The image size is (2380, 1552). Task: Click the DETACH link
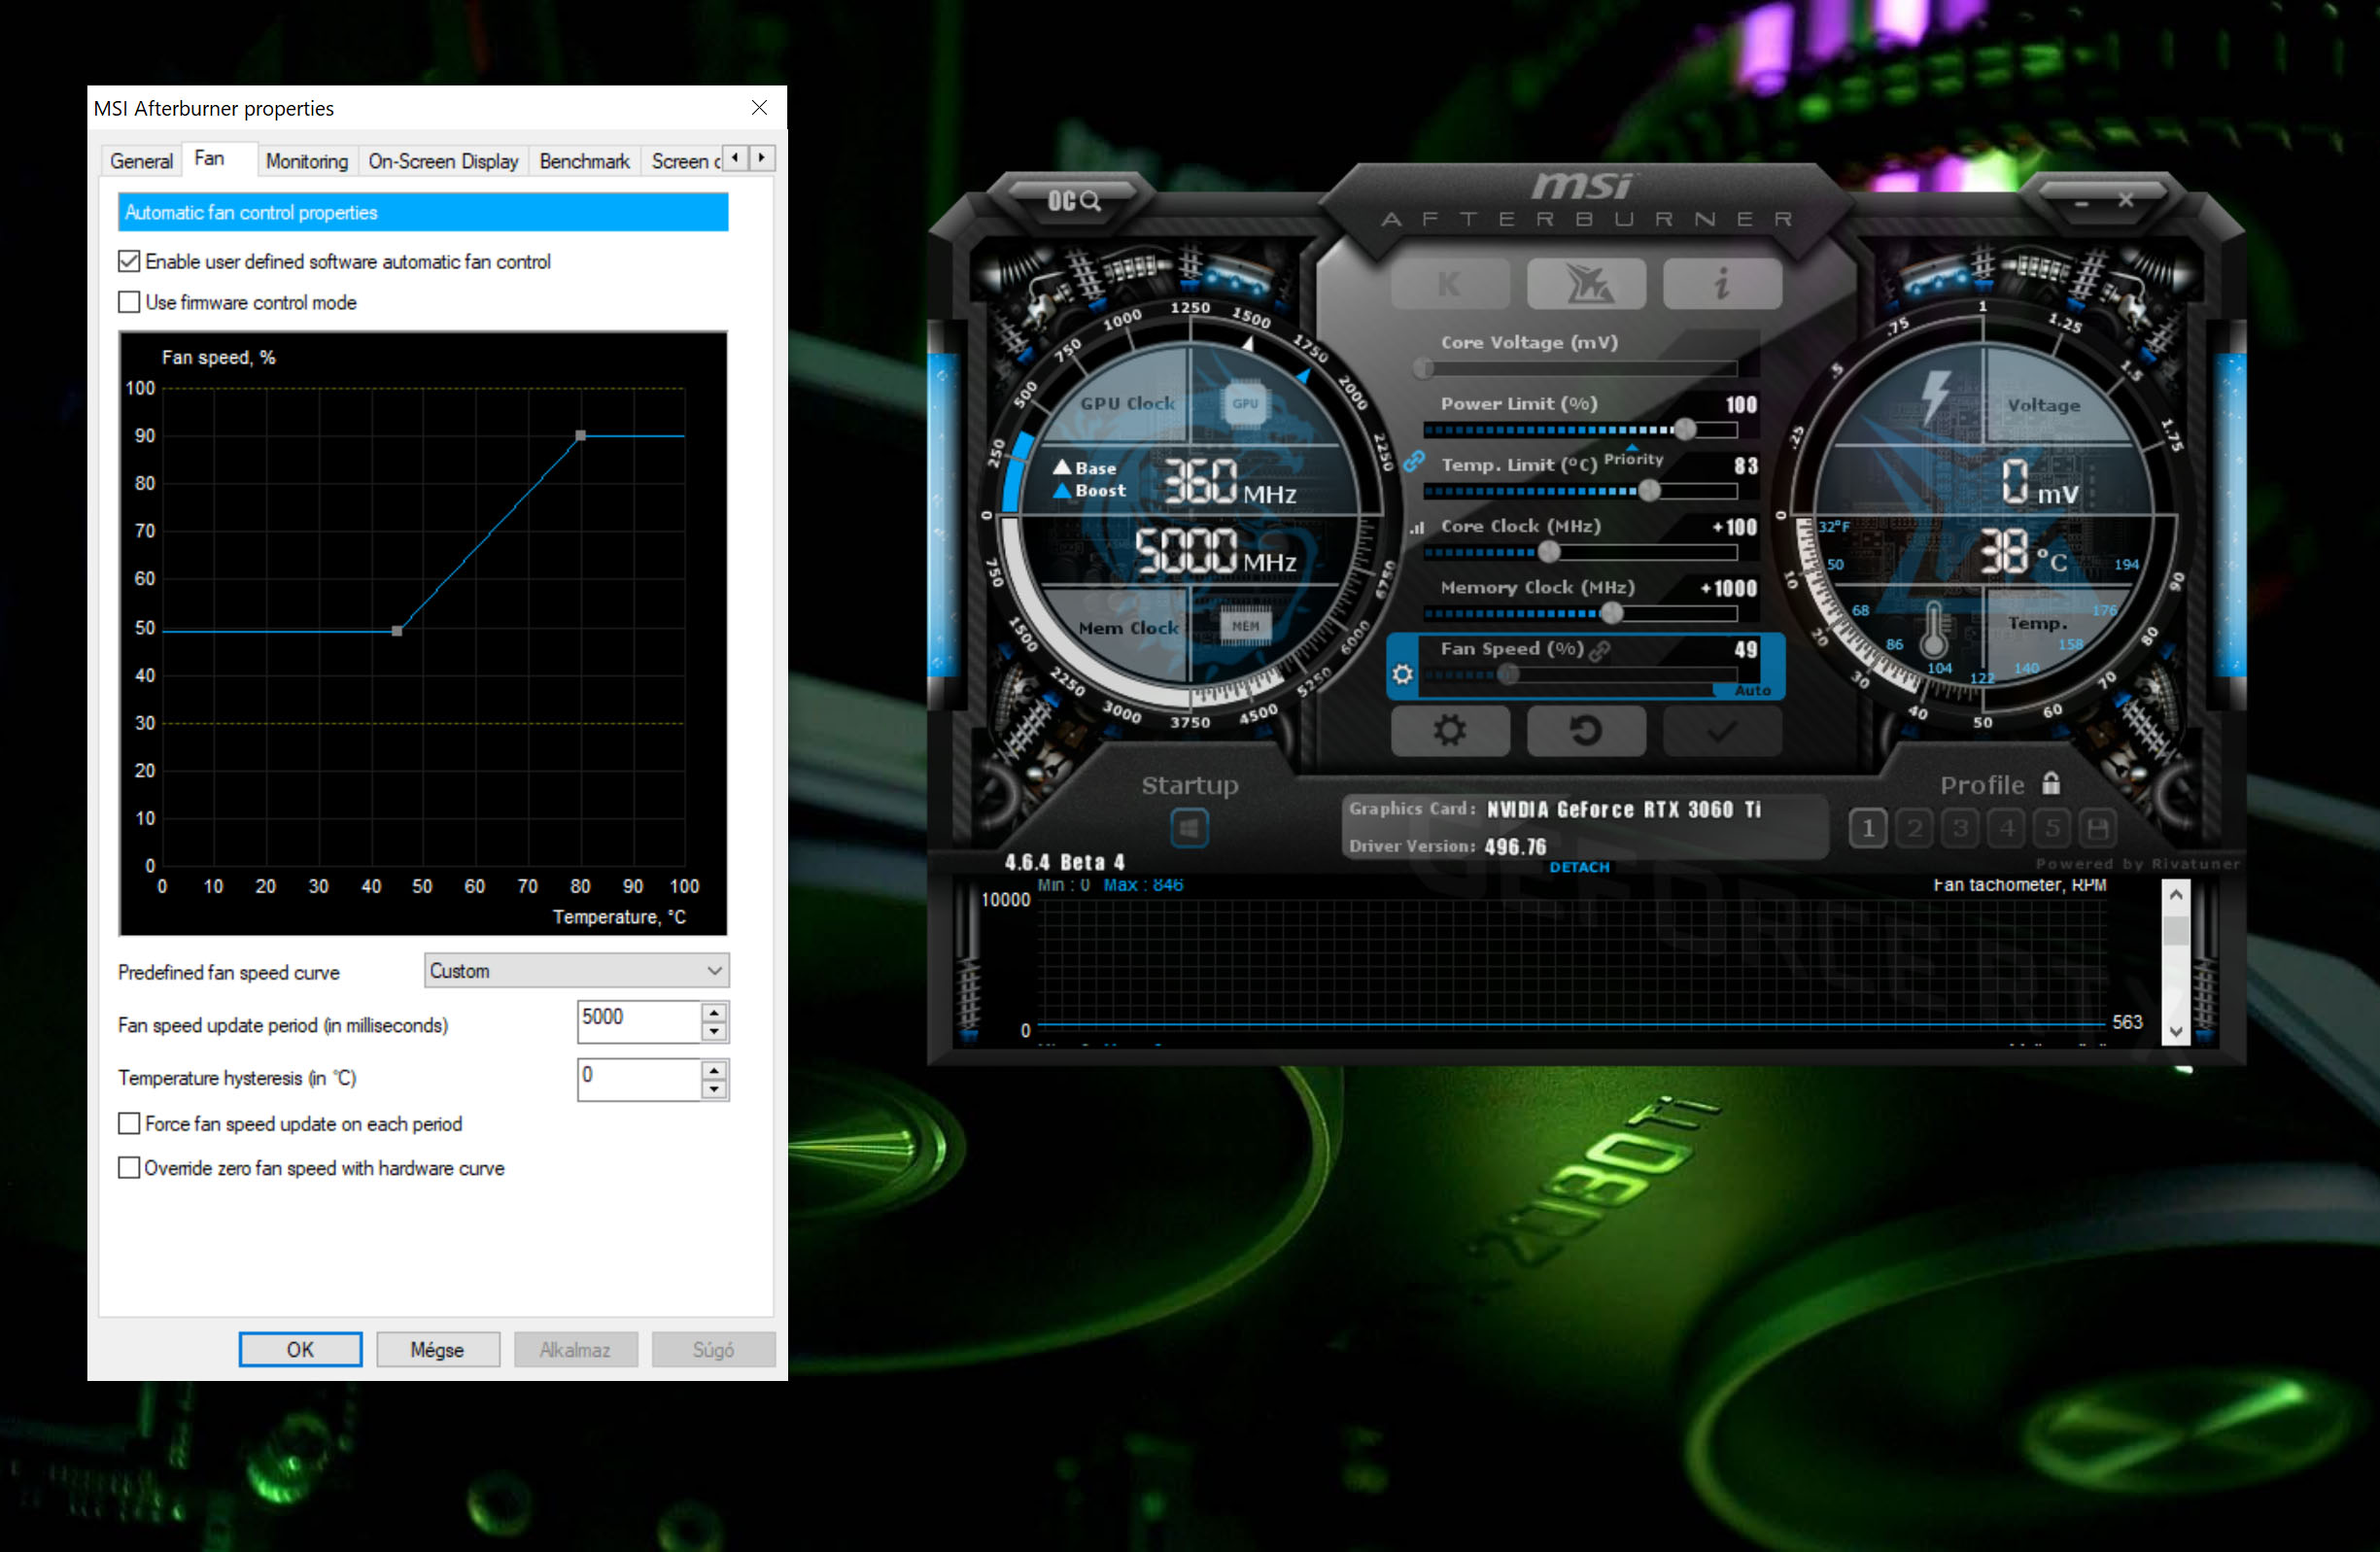pyautogui.click(x=1579, y=867)
